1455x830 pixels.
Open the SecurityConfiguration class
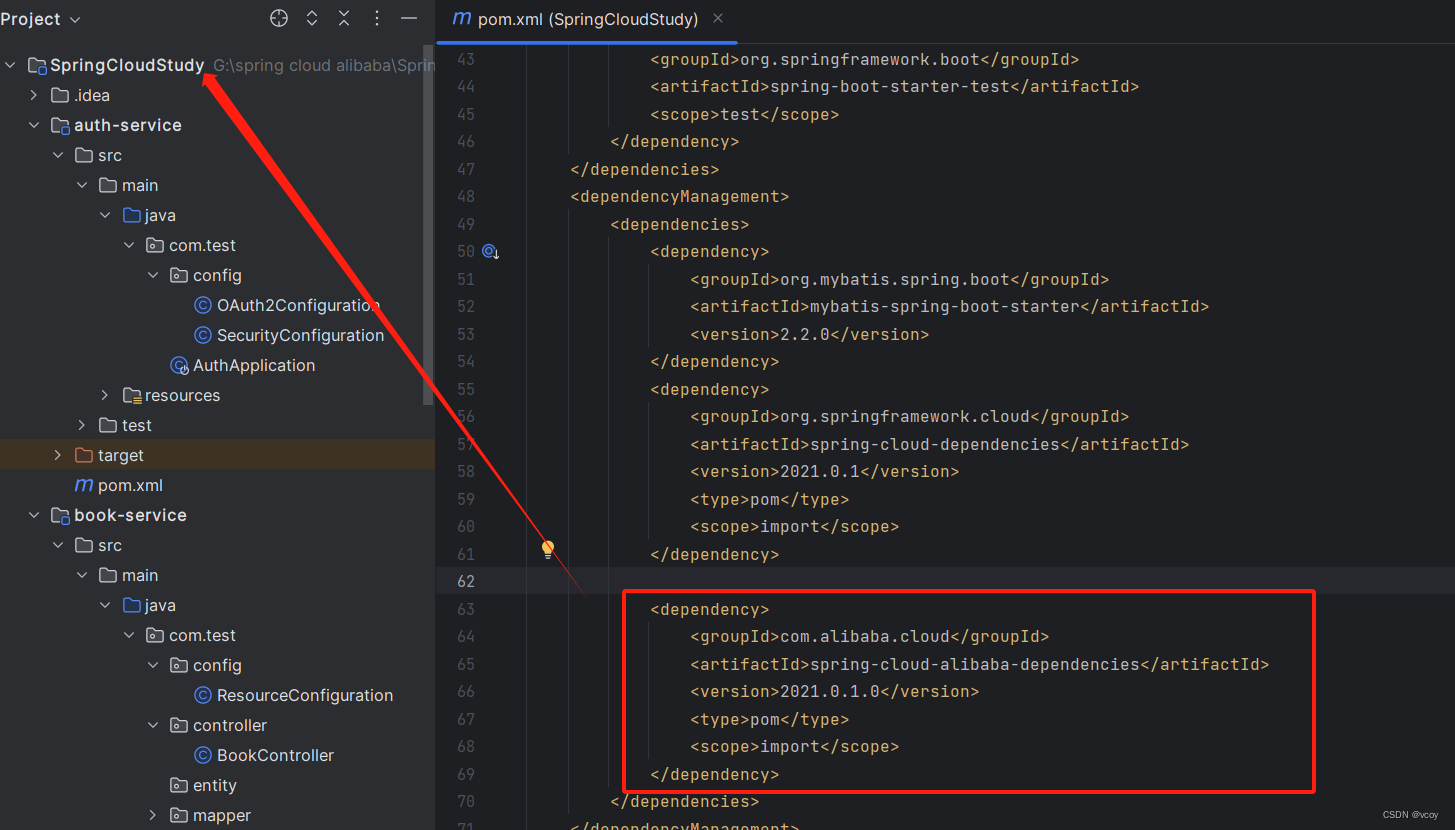point(300,335)
